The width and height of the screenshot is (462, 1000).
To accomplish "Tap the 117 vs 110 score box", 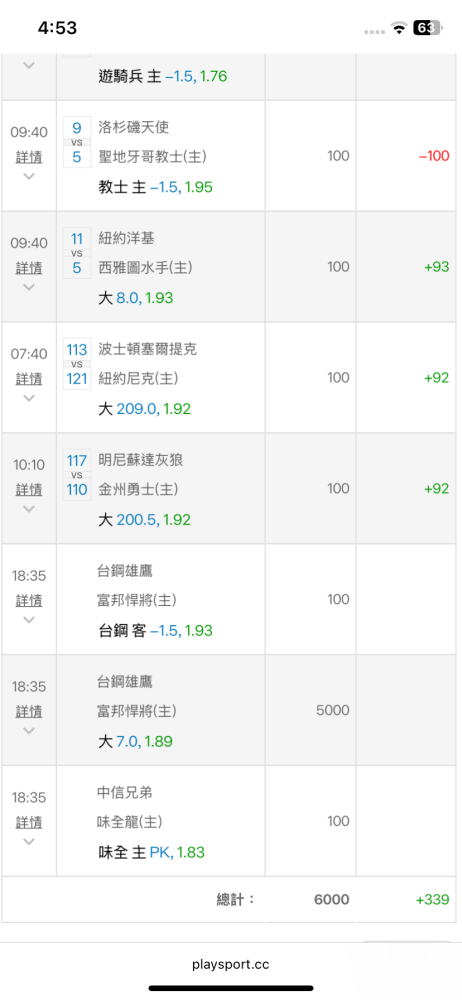I will [x=77, y=474].
